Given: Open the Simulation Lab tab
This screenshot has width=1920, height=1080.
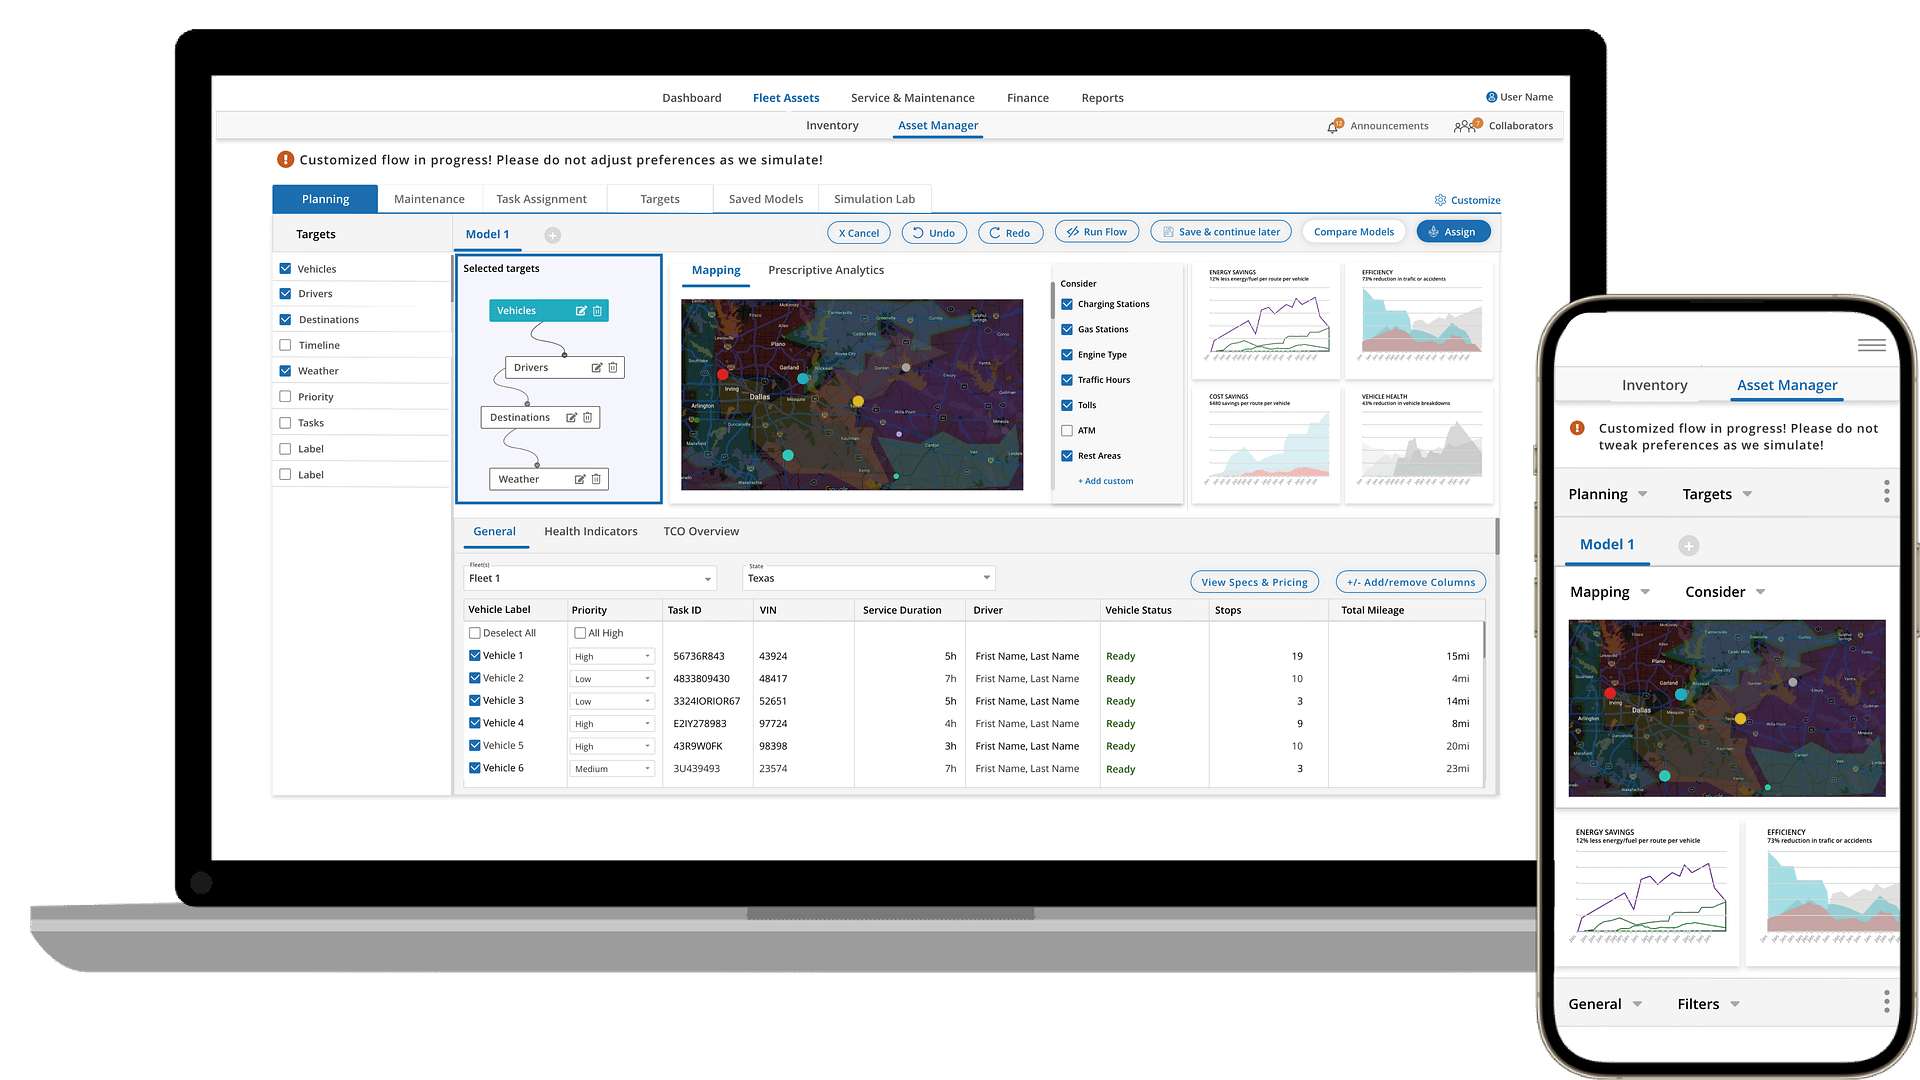Looking at the screenshot, I should click(874, 199).
